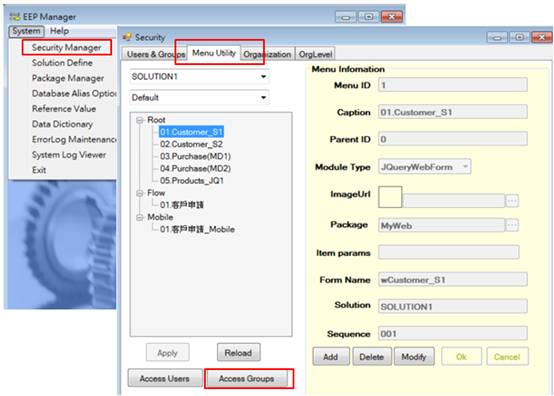Select 03.Purchase(MD1) tree item
The image size is (554, 396).
pyautogui.click(x=195, y=156)
